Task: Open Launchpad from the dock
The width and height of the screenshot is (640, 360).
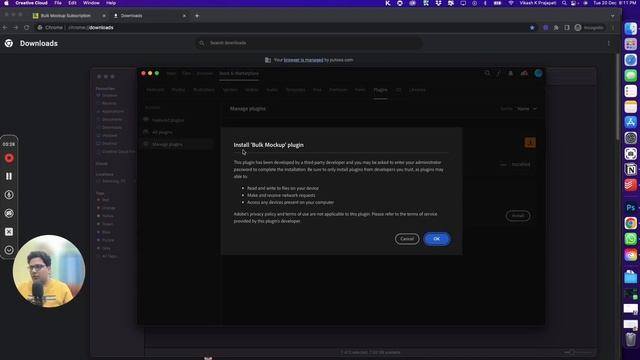Action: (631, 44)
